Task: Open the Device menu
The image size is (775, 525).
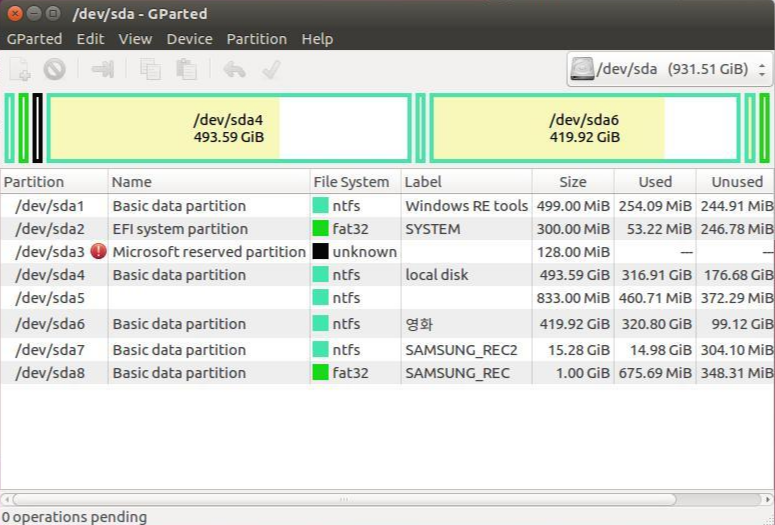Action: tap(189, 39)
